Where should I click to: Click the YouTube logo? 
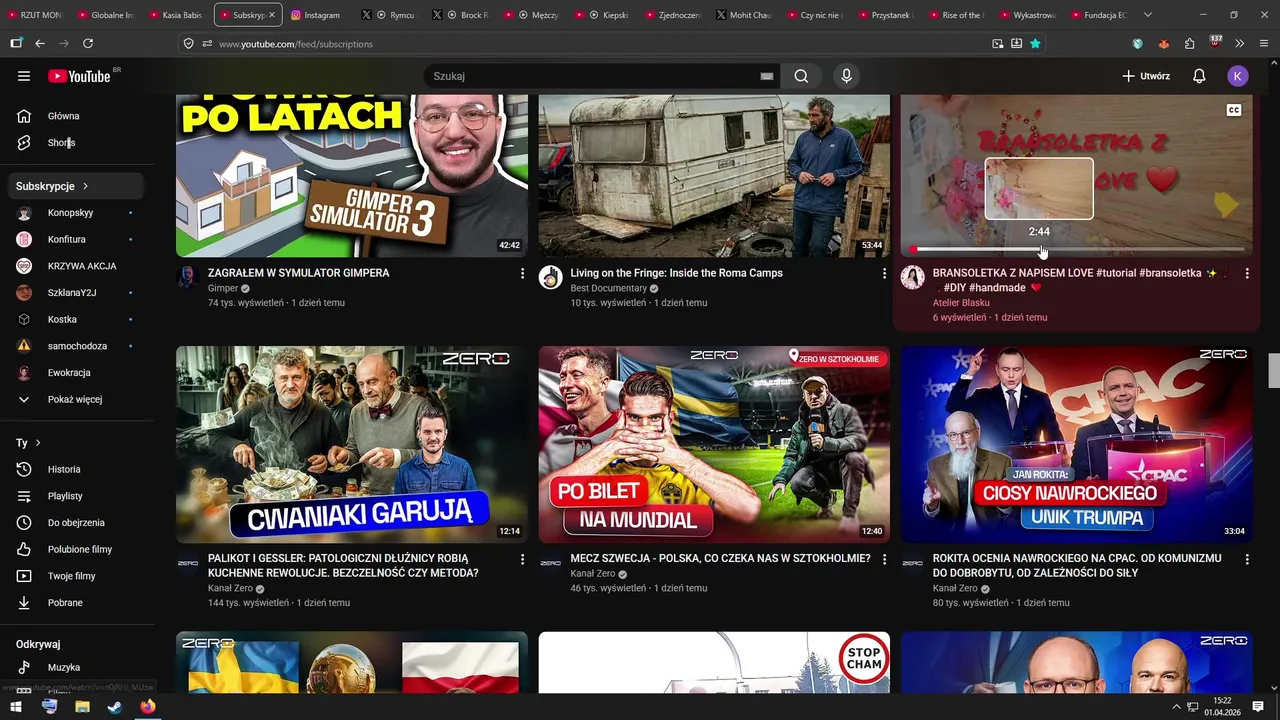(79, 76)
